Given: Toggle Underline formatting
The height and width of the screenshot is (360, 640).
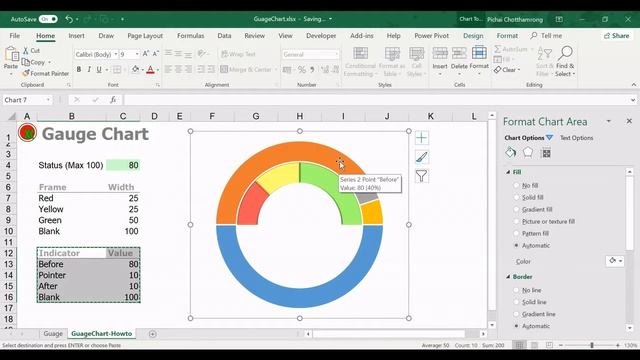Looking at the screenshot, I should [99, 70].
